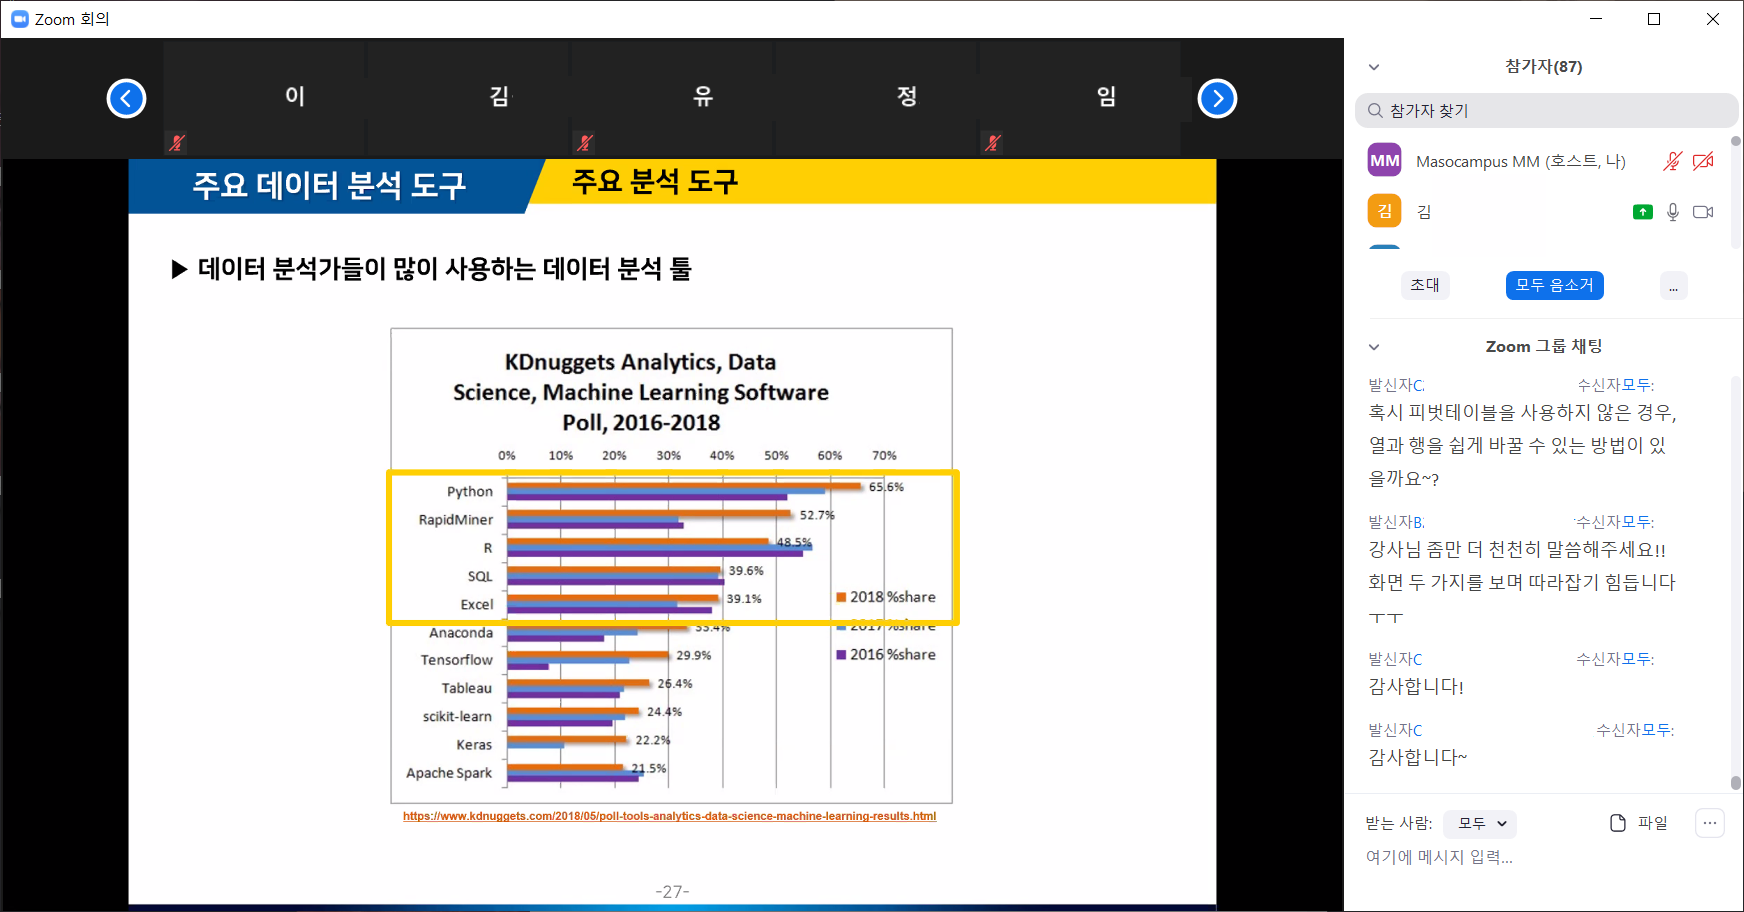Image resolution: width=1744 pixels, height=912 pixels.
Task: Collapse the 참가자(87) participants panel
Action: point(1374,67)
